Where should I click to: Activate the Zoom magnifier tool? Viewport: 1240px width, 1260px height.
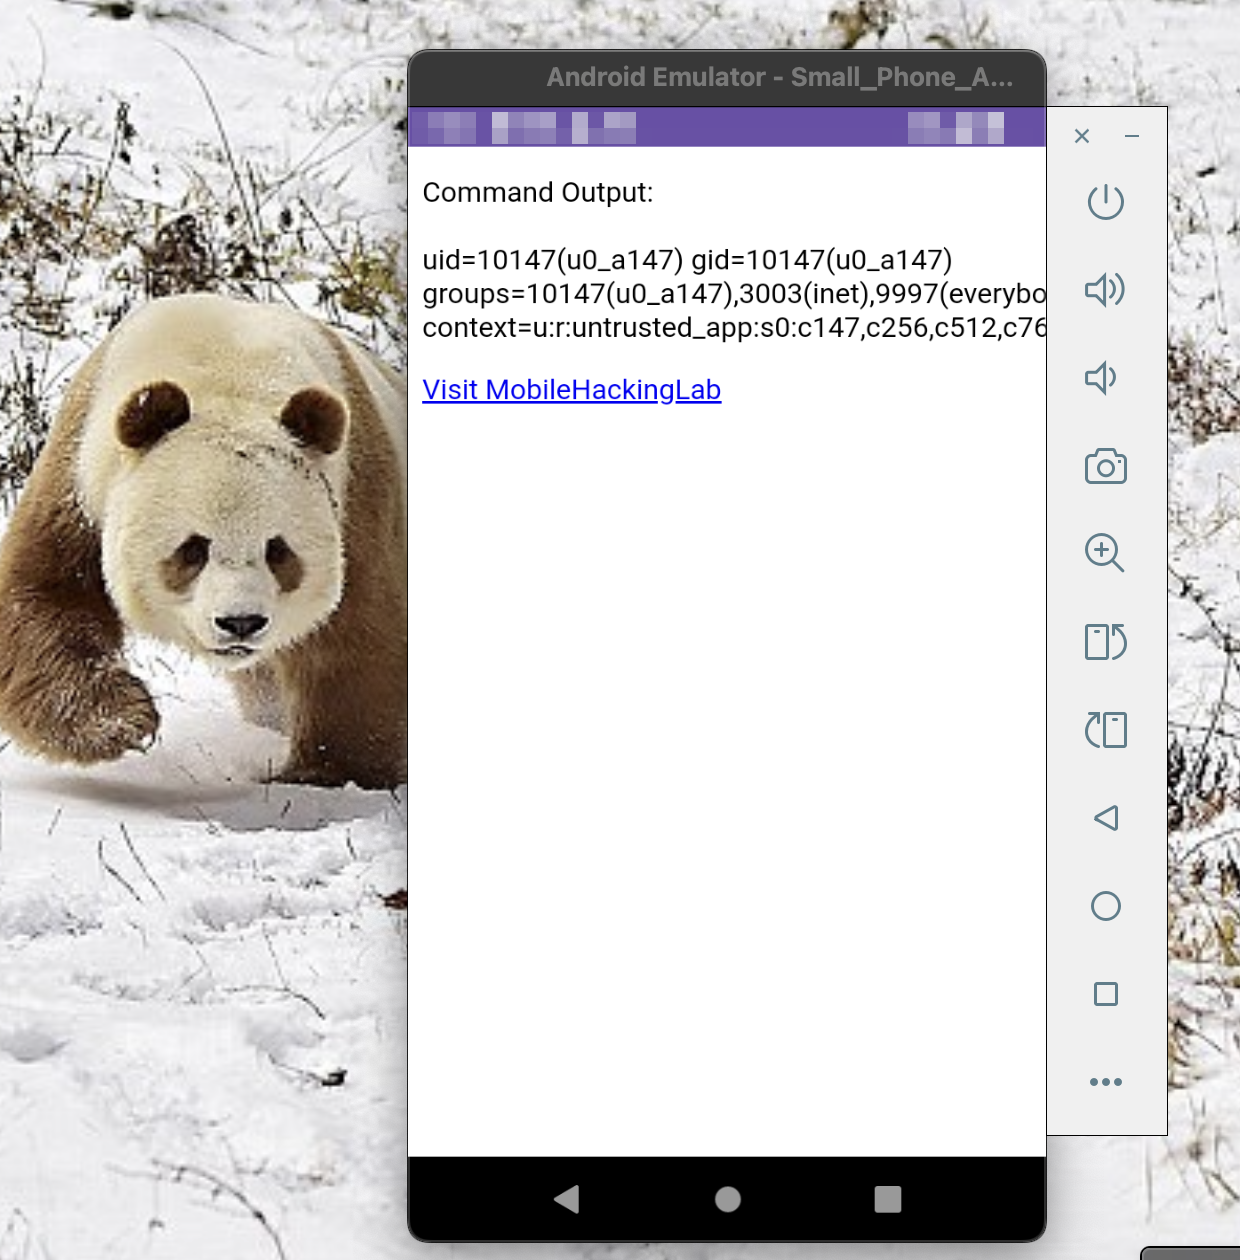1105,553
